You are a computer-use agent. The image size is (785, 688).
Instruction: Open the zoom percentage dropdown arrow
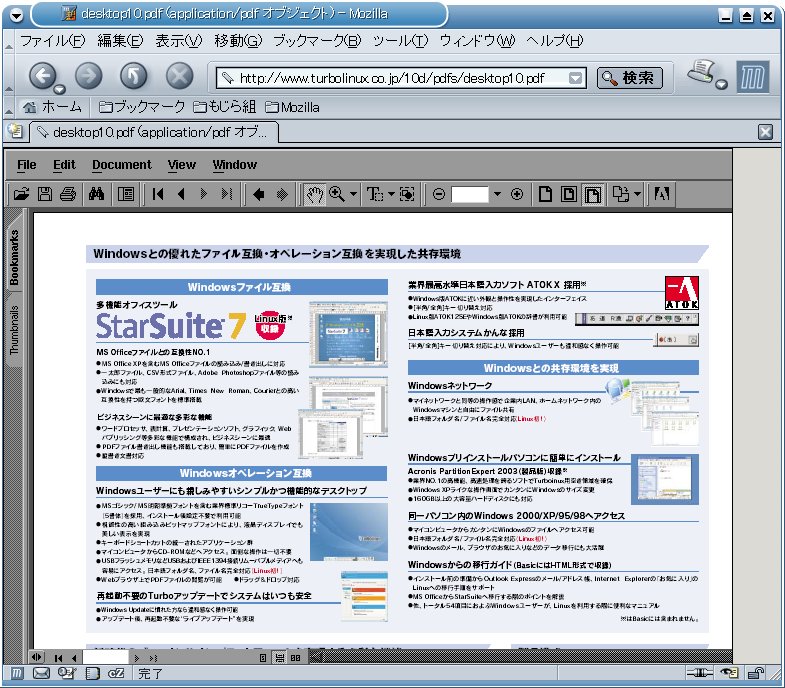click(497, 194)
